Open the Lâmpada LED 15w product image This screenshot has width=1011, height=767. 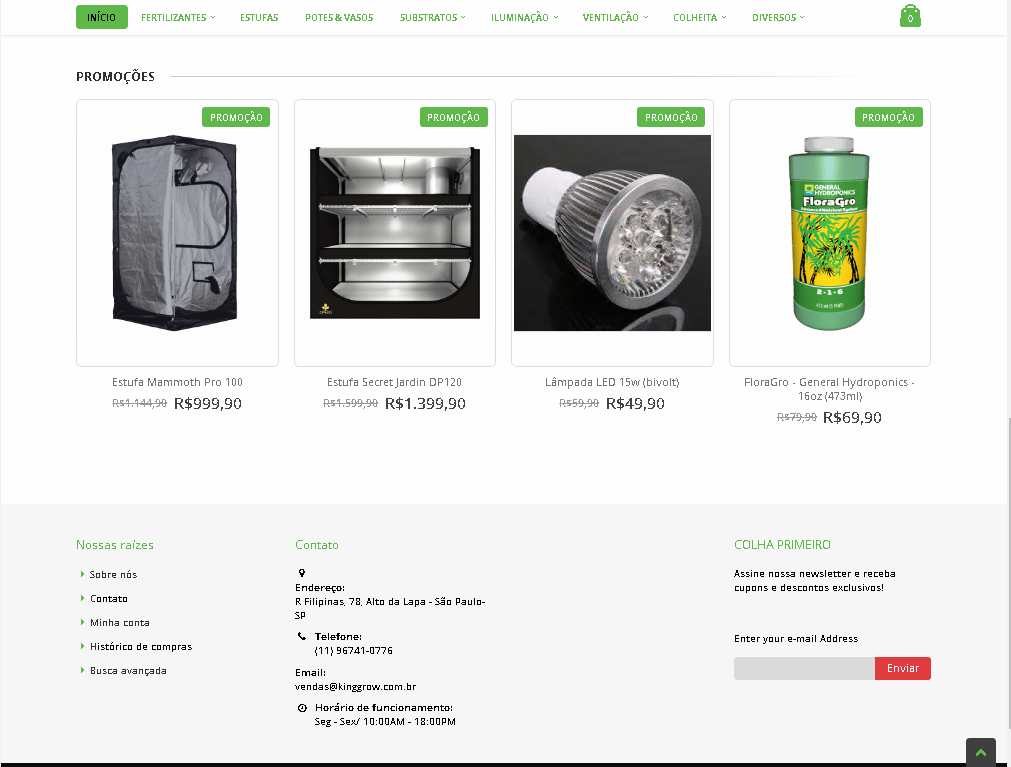(x=613, y=233)
